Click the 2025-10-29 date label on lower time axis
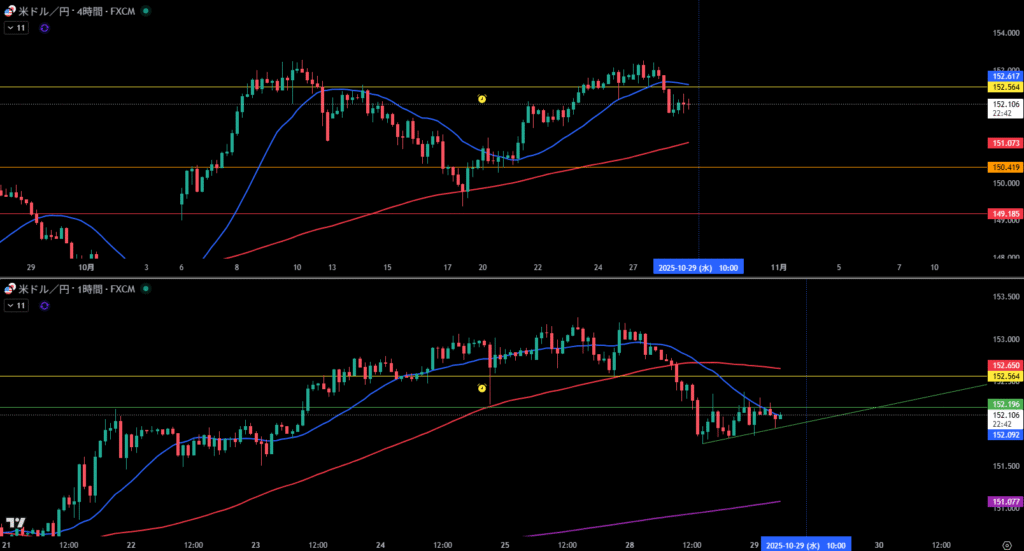The image size is (1024, 551). click(x=806, y=544)
